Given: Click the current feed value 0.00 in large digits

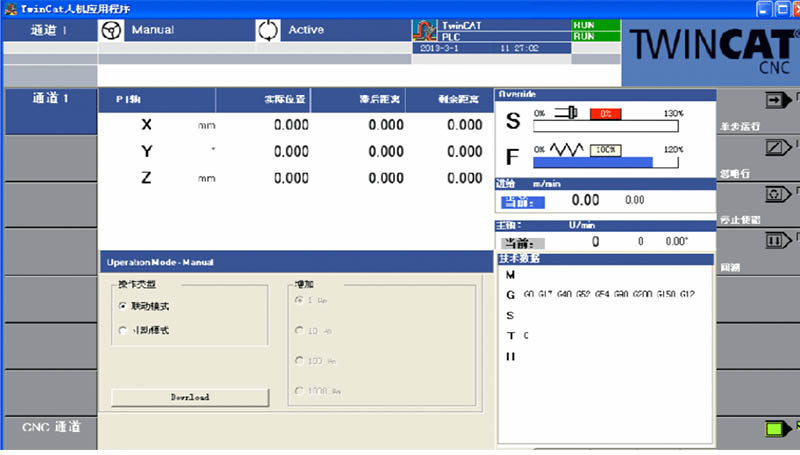Looking at the screenshot, I should click(585, 200).
